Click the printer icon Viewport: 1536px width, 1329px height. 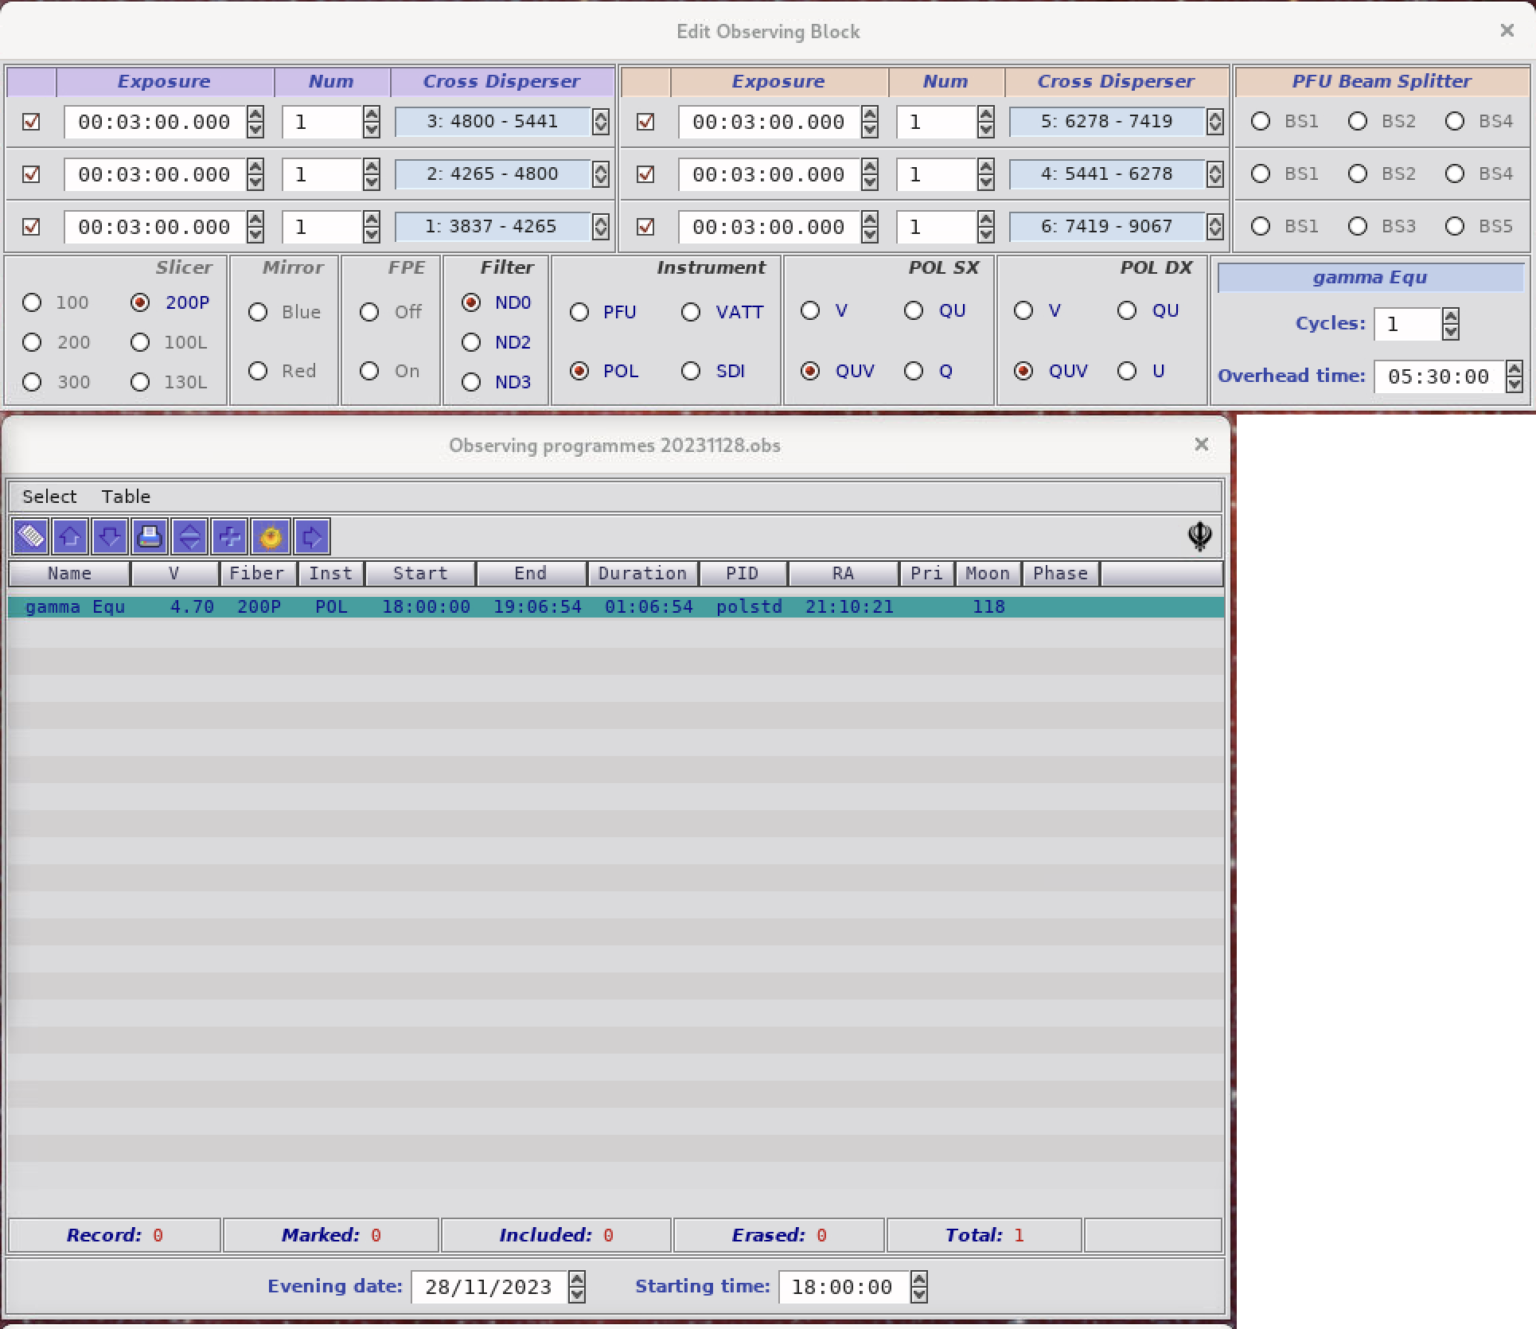click(149, 537)
